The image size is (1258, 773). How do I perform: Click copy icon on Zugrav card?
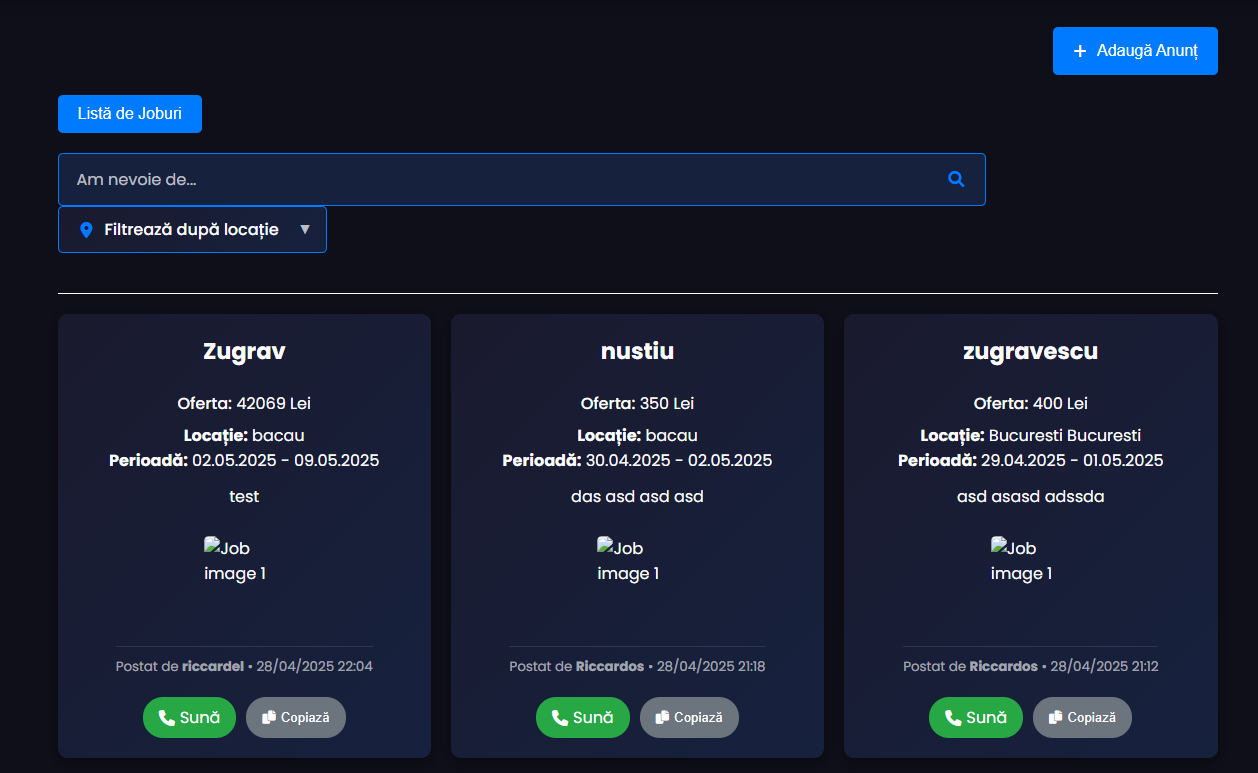click(x=268, y=718)
